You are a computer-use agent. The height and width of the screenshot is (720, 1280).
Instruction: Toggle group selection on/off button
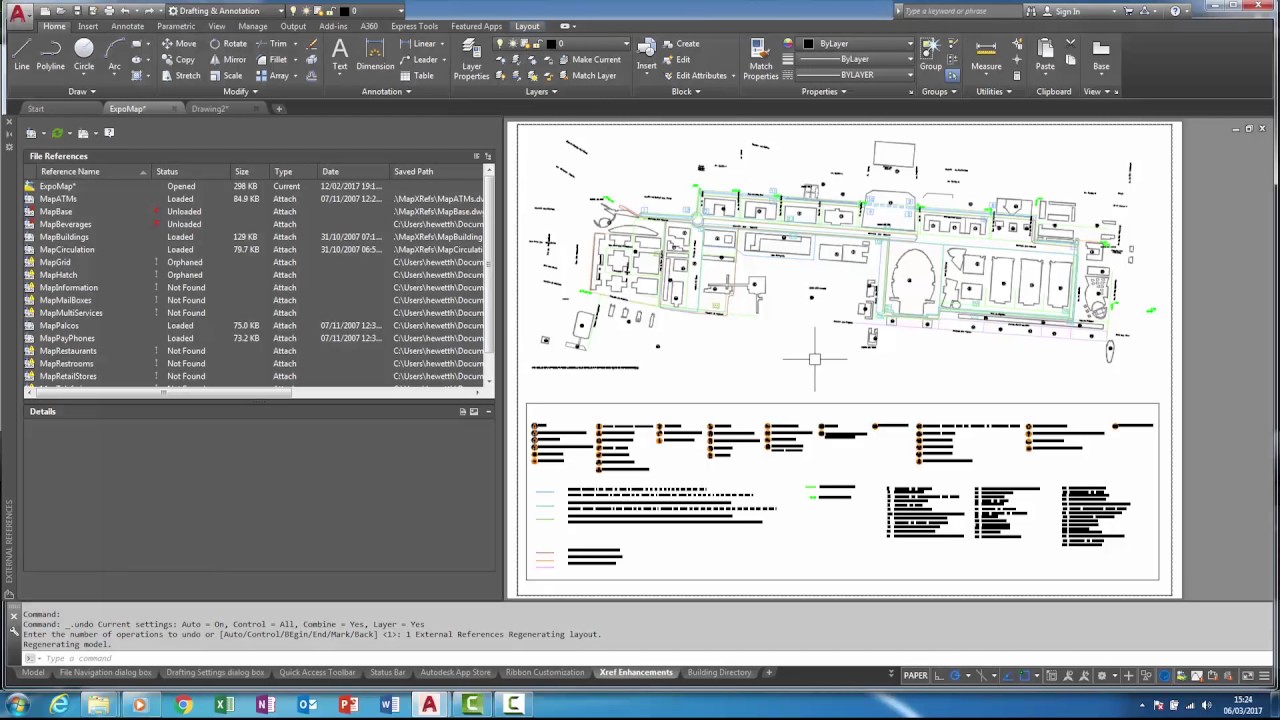pyautogui.click(x=952, y=76)
